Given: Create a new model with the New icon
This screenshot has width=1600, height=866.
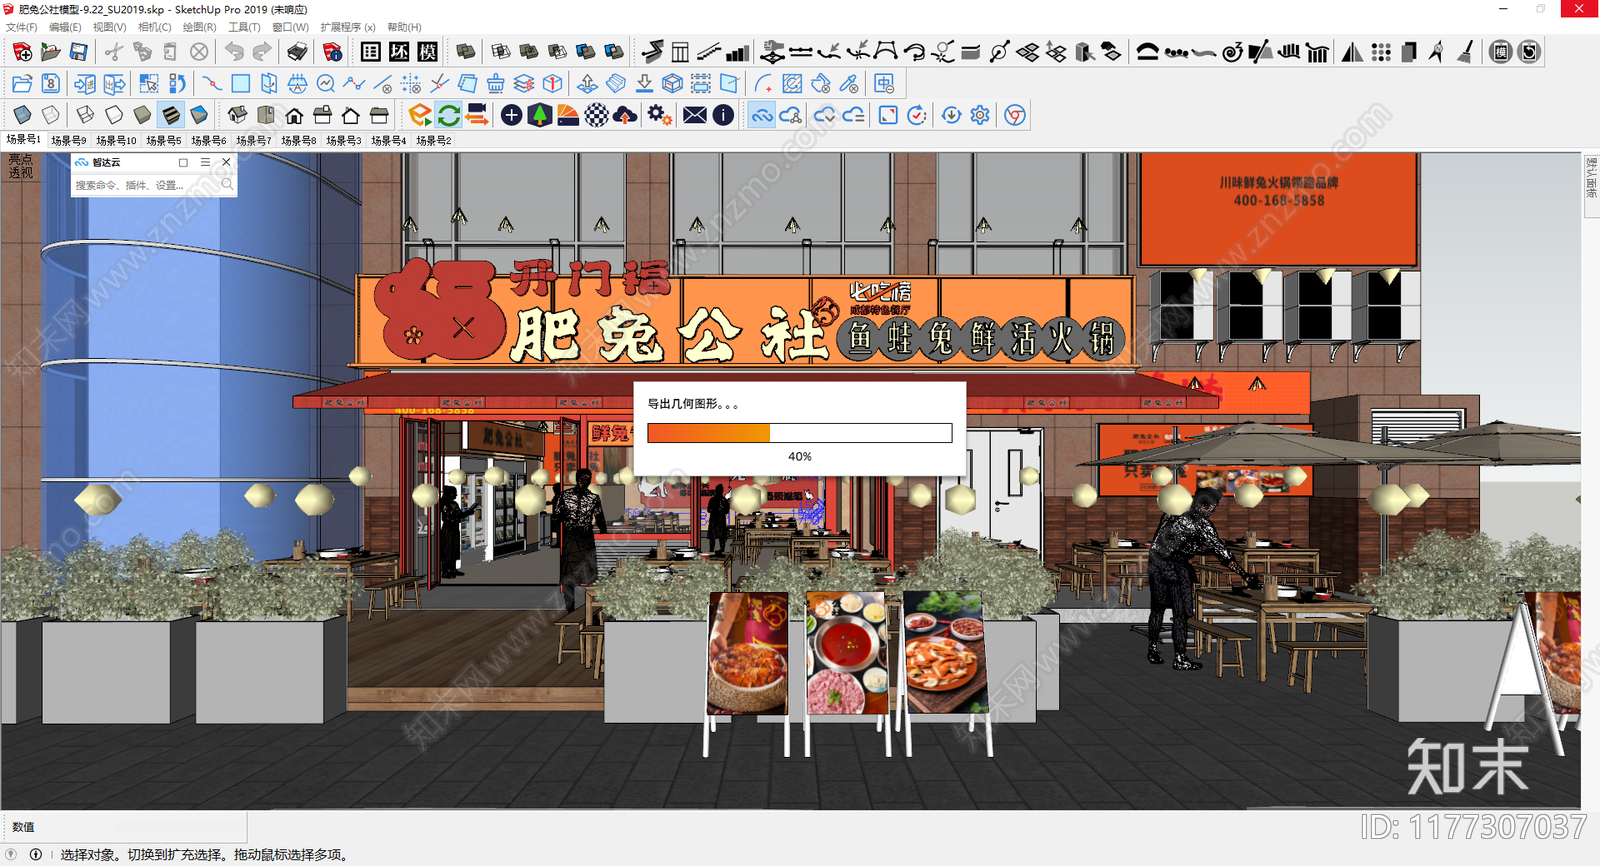Looking at the screenshot, I should click(x=22, y=52).
